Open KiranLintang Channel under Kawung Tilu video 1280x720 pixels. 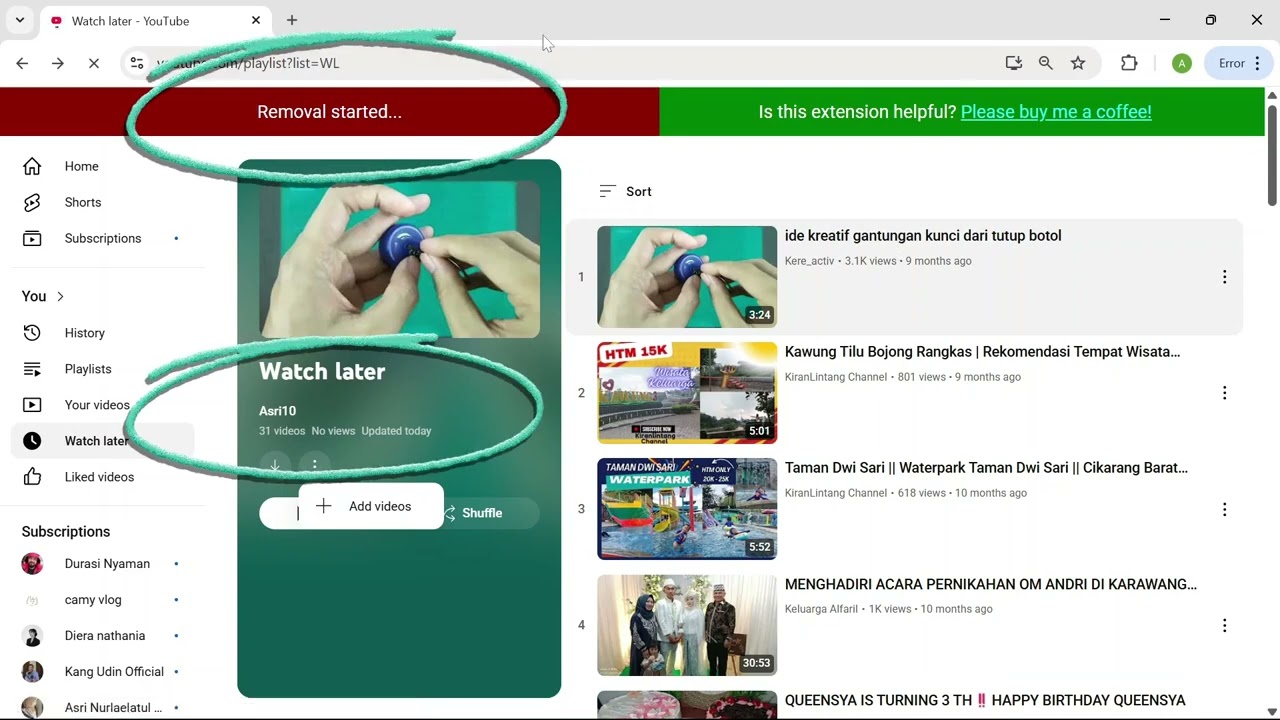(x=836, y=377)
